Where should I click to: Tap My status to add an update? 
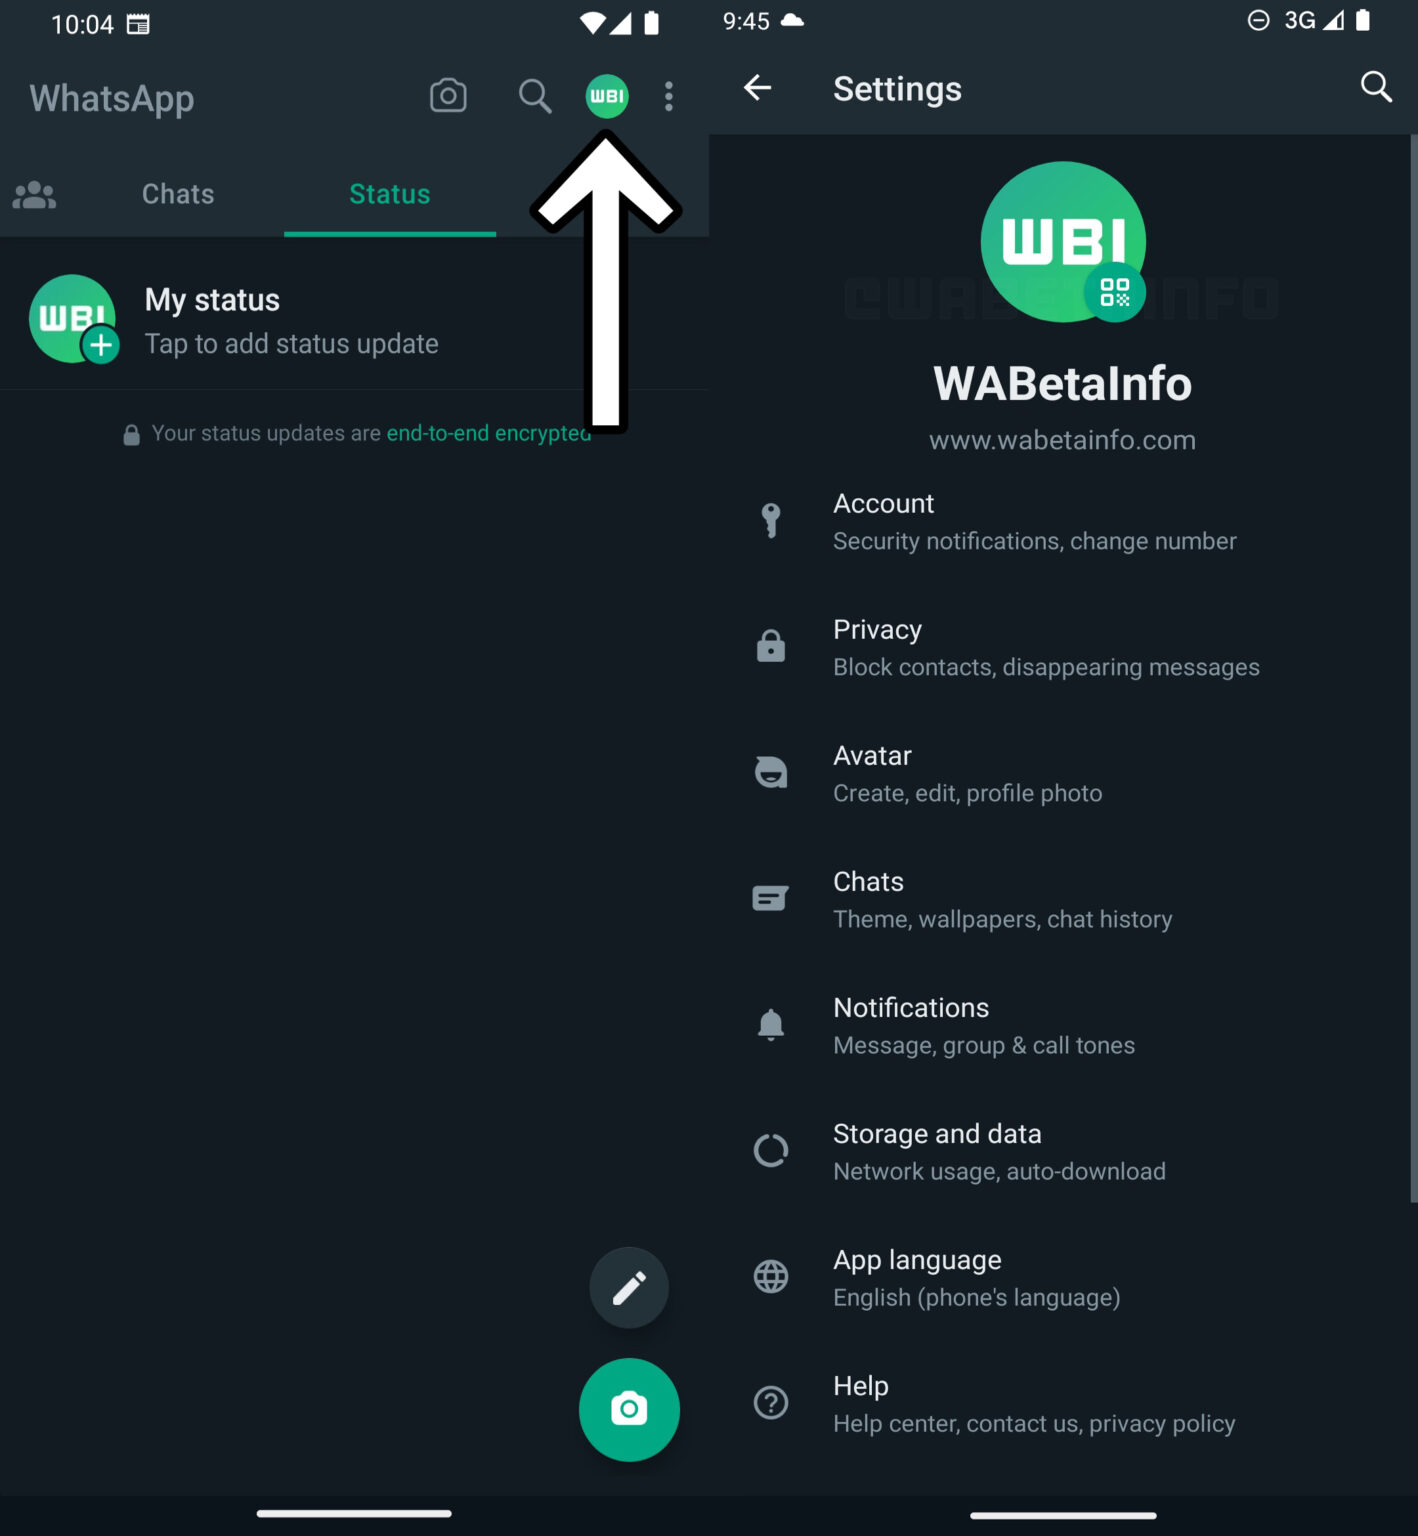(290, 320)
